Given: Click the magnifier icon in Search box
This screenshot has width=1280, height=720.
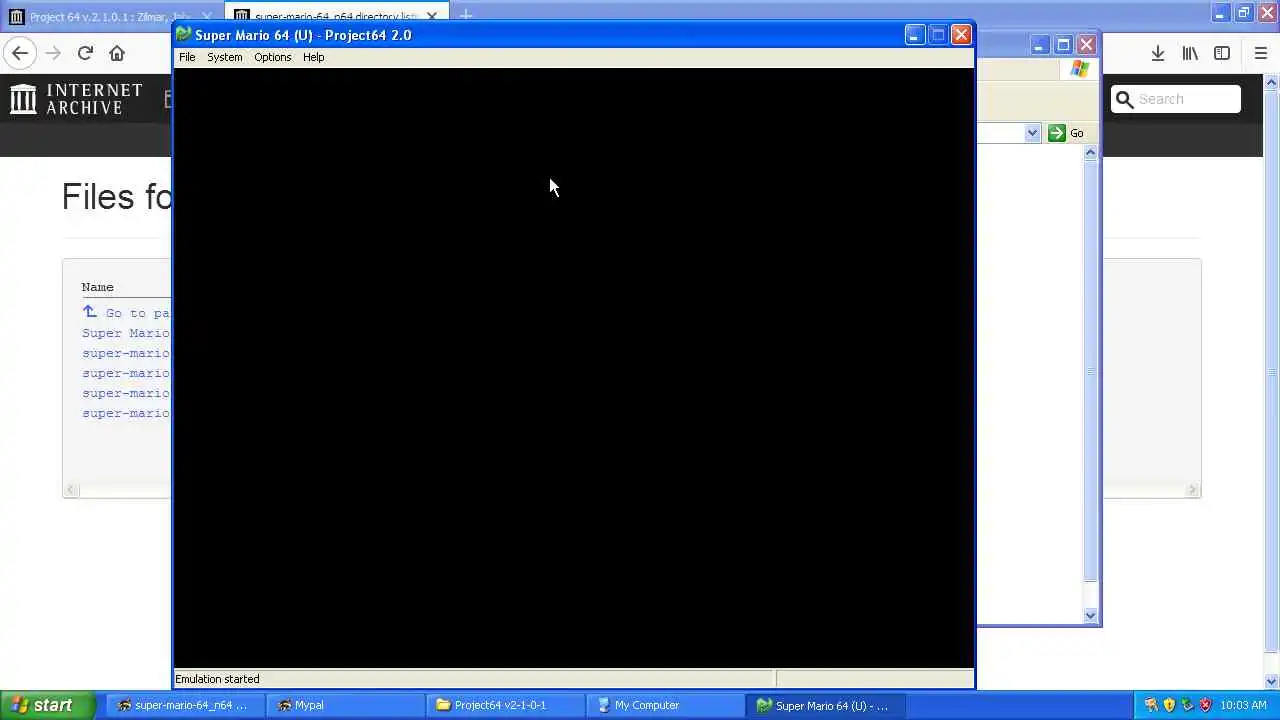Looking at the screenshot, I should 1124,99.
